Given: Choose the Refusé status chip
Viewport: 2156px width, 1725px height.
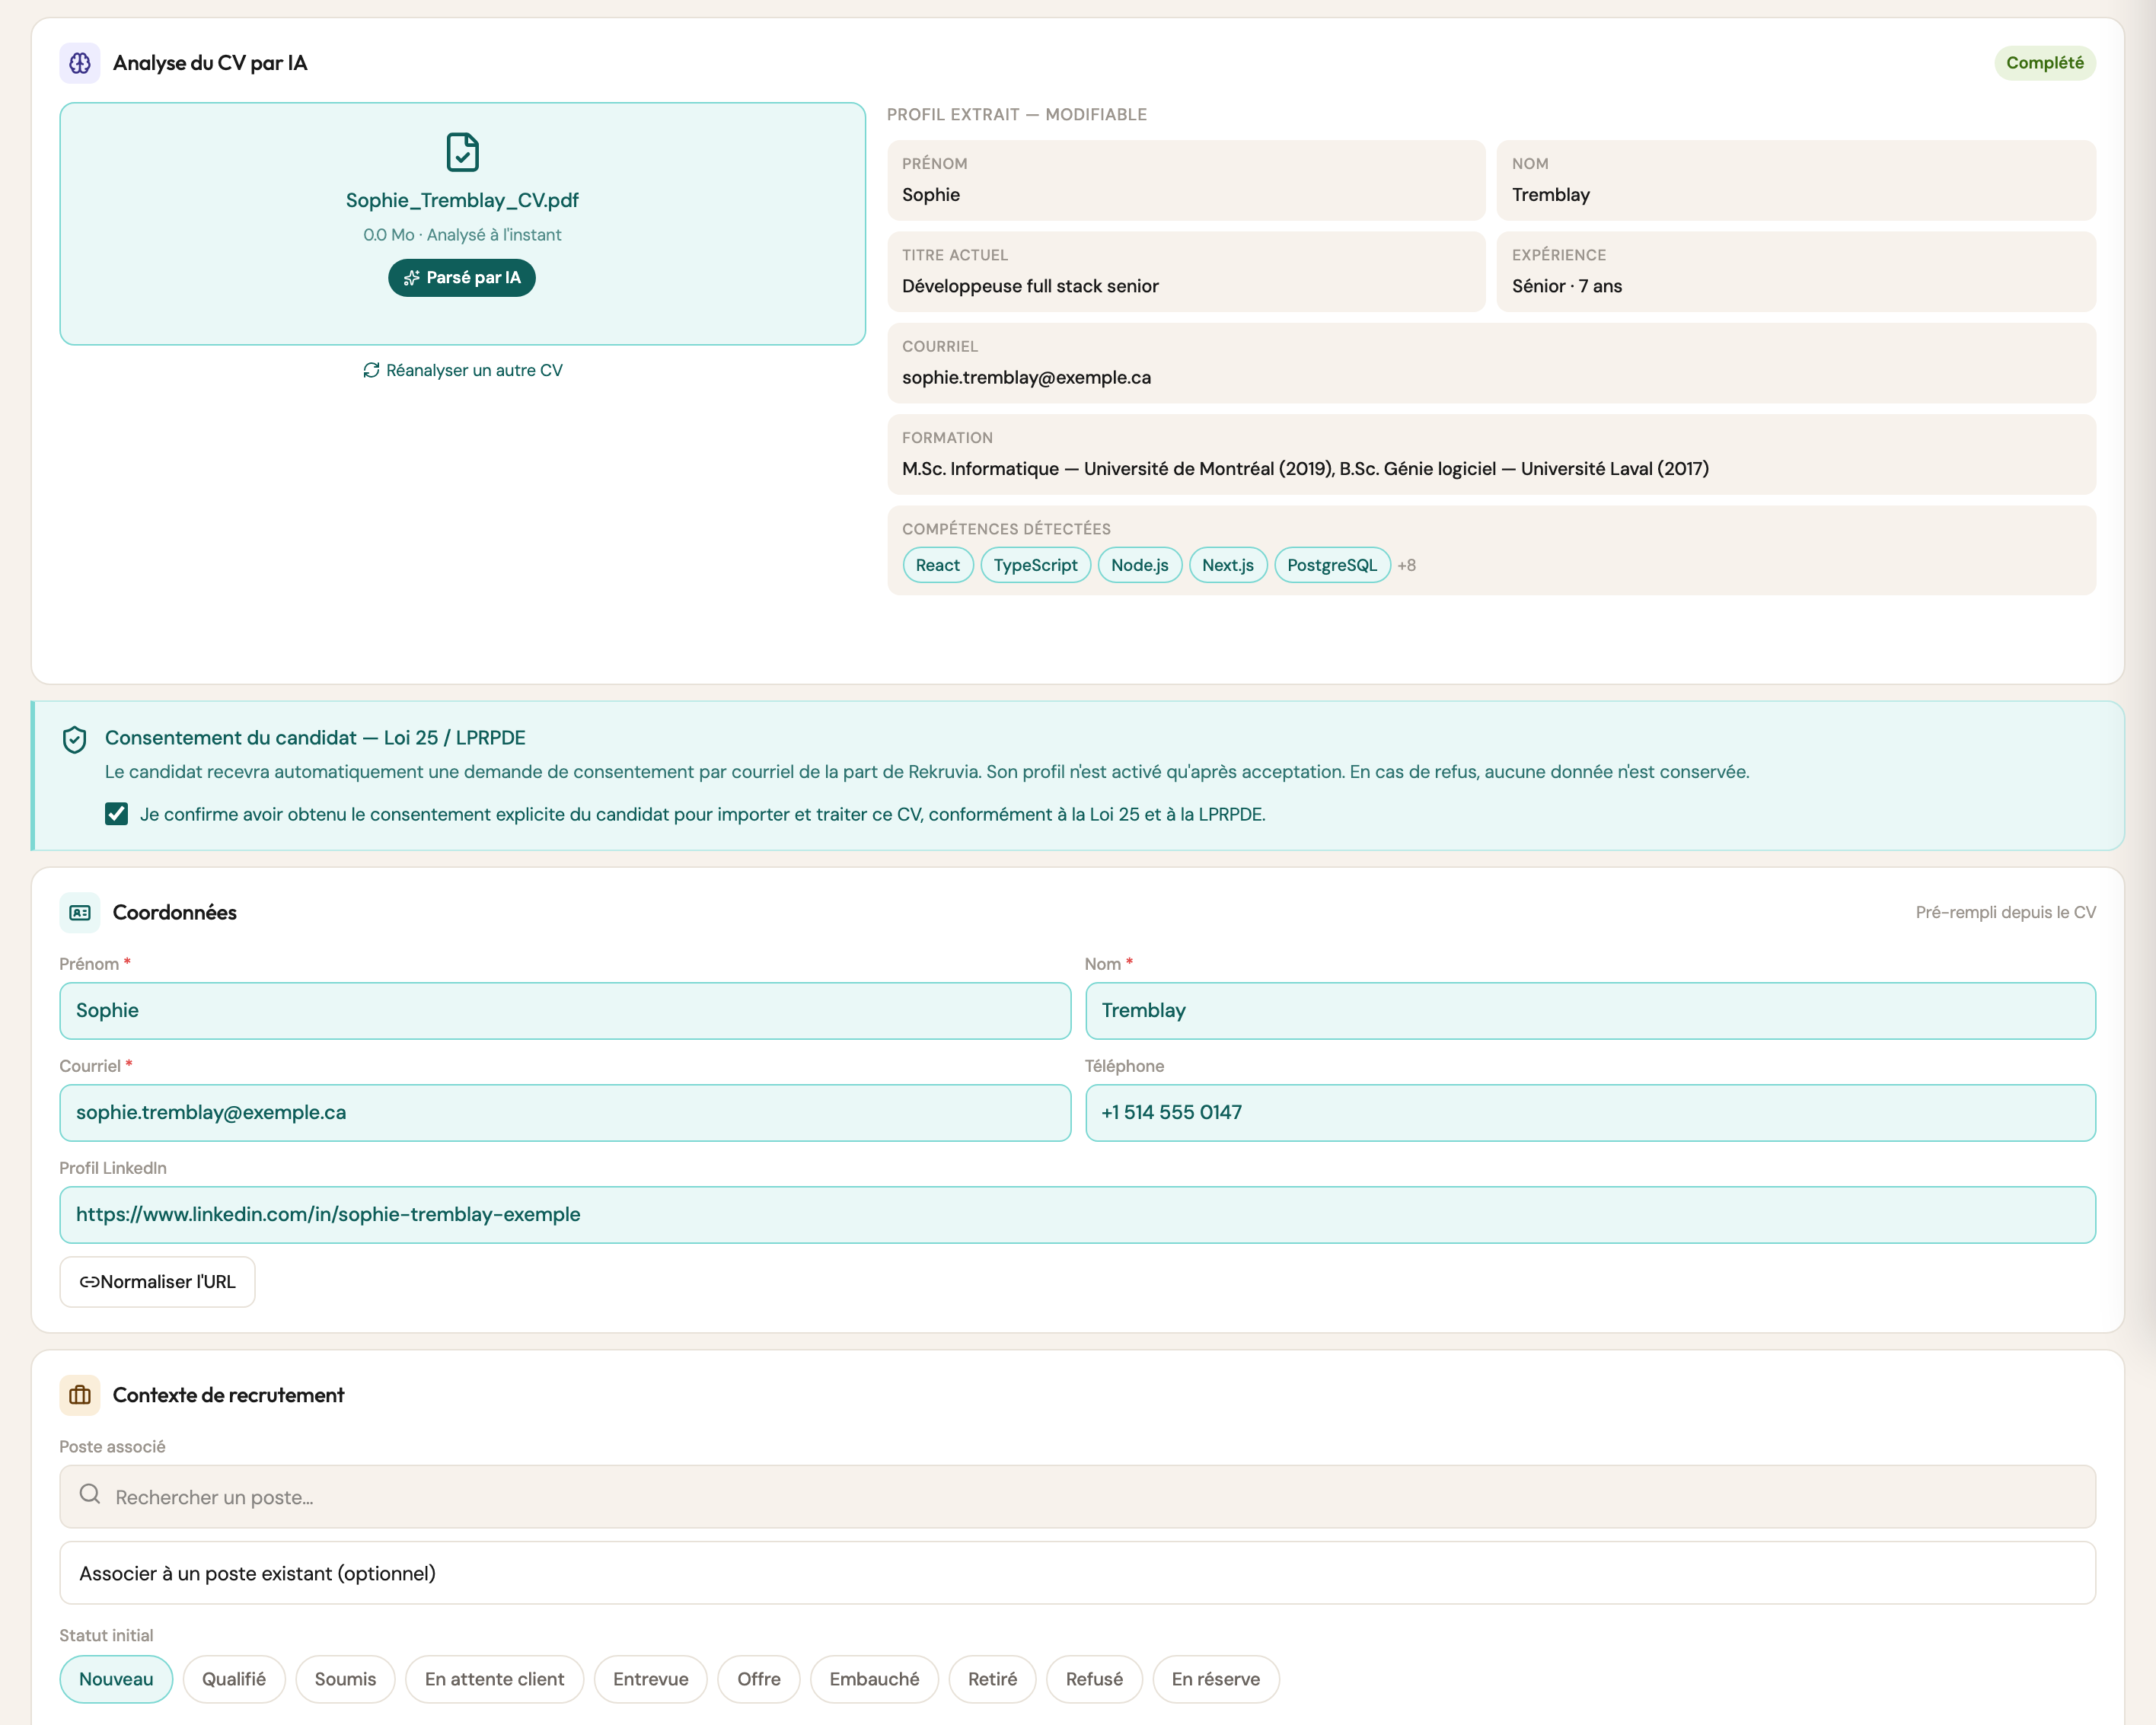Looking at the screenshot, I should coord(1094,1679).
